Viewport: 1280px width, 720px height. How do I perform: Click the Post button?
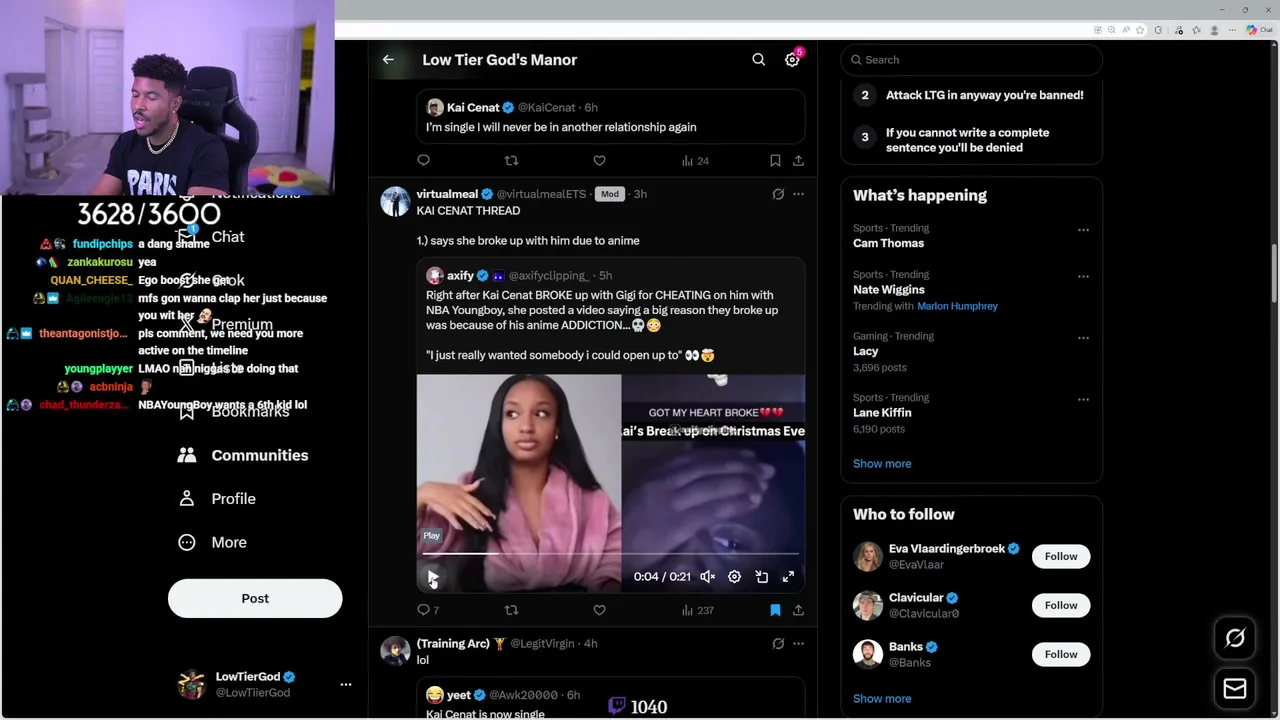255,598
